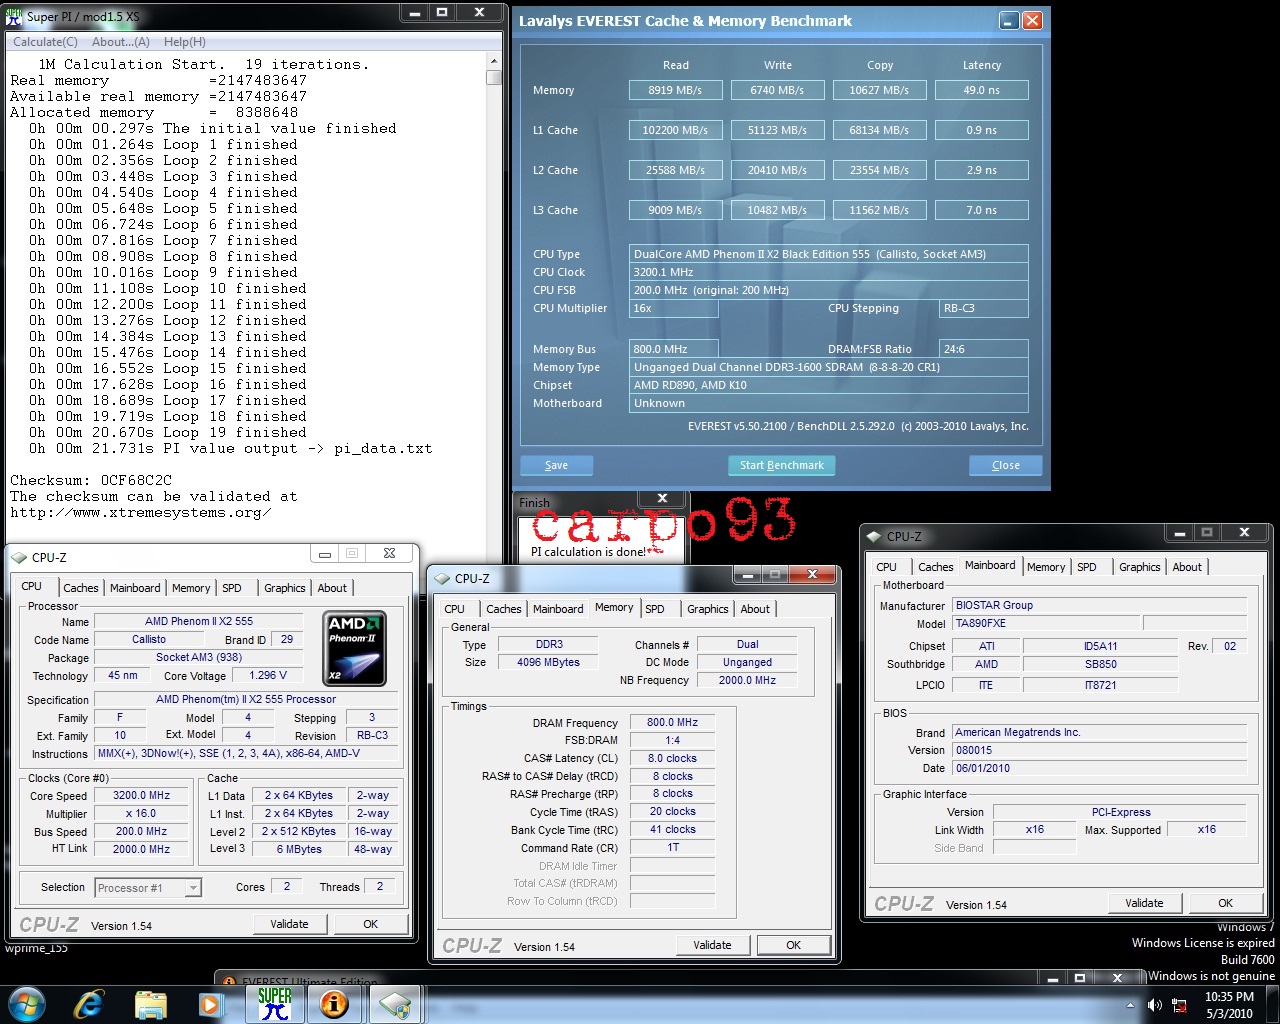Select Graphics tab in left CPU-Z window
Image resolution: width=1280 pixels, height=1024 pixels.
tap(285, 588)
